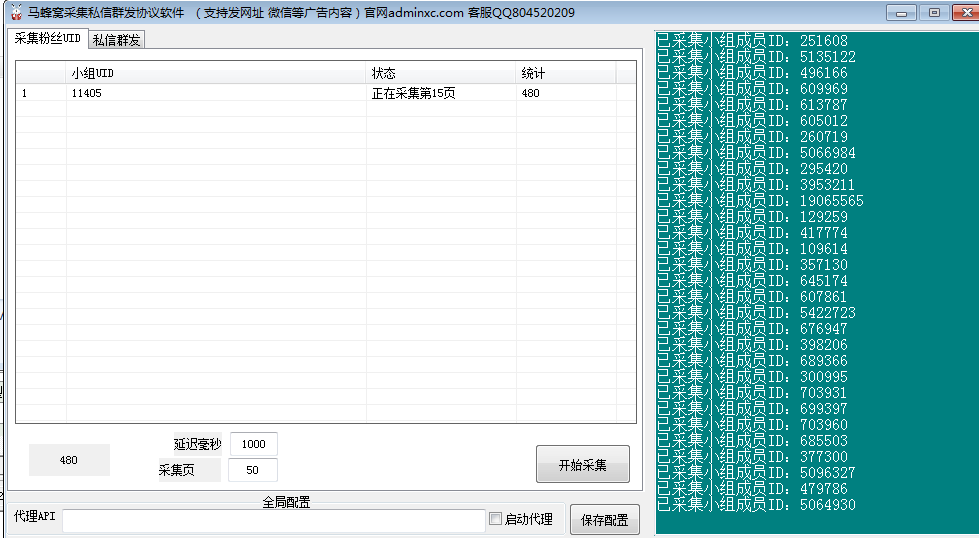The height and width of the screenshot is (538, 979).
Task: Click log line with member ID 295420
Action: click(752, 169)
